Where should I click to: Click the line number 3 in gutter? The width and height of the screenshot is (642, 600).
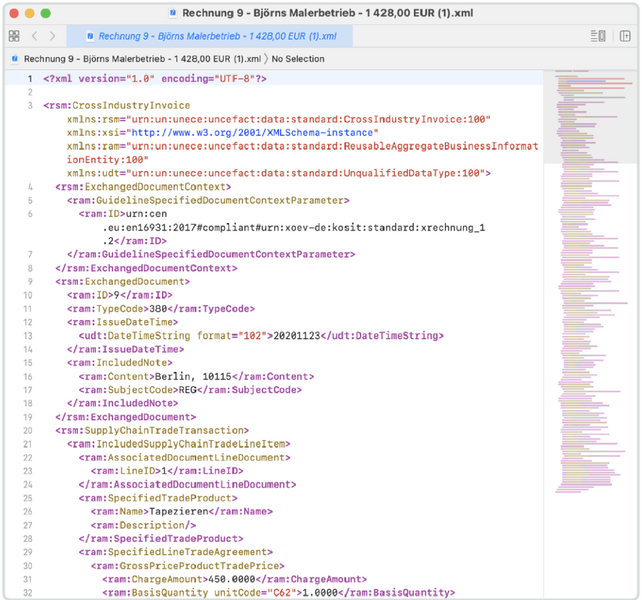[31, 105]
